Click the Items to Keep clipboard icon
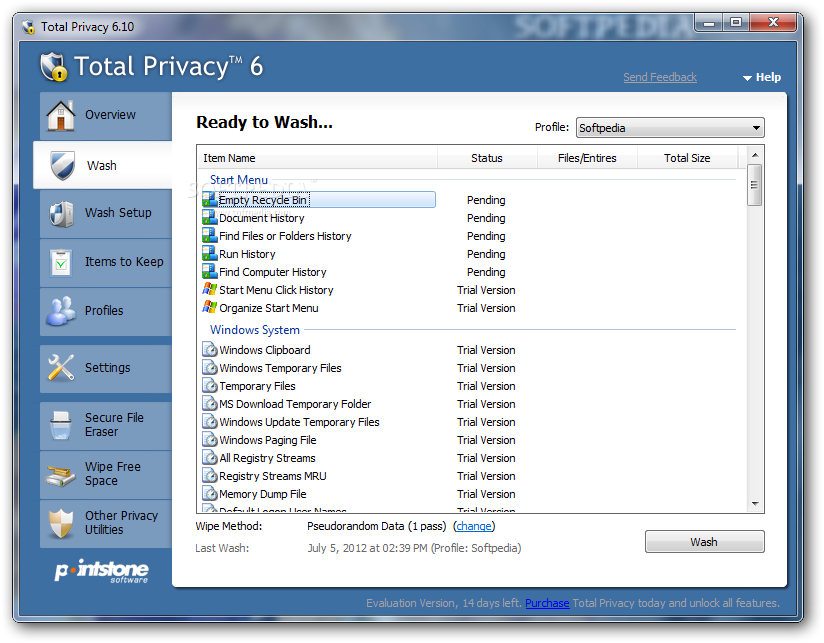Image resolution: width=824 pixels, height=643 pixels. pyautogui.click(x=60, y=262)
